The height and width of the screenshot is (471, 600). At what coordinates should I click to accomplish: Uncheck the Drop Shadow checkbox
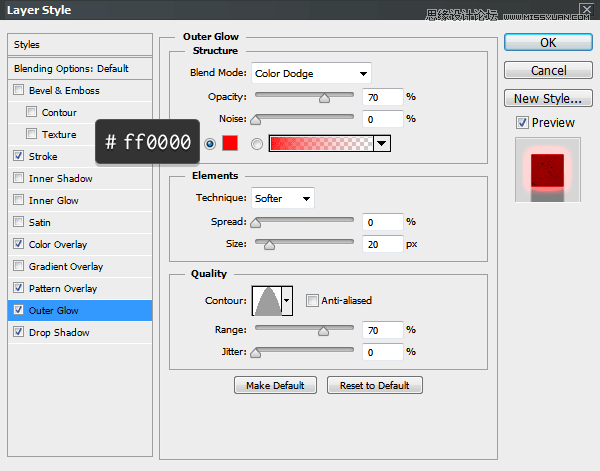point(18,332)
